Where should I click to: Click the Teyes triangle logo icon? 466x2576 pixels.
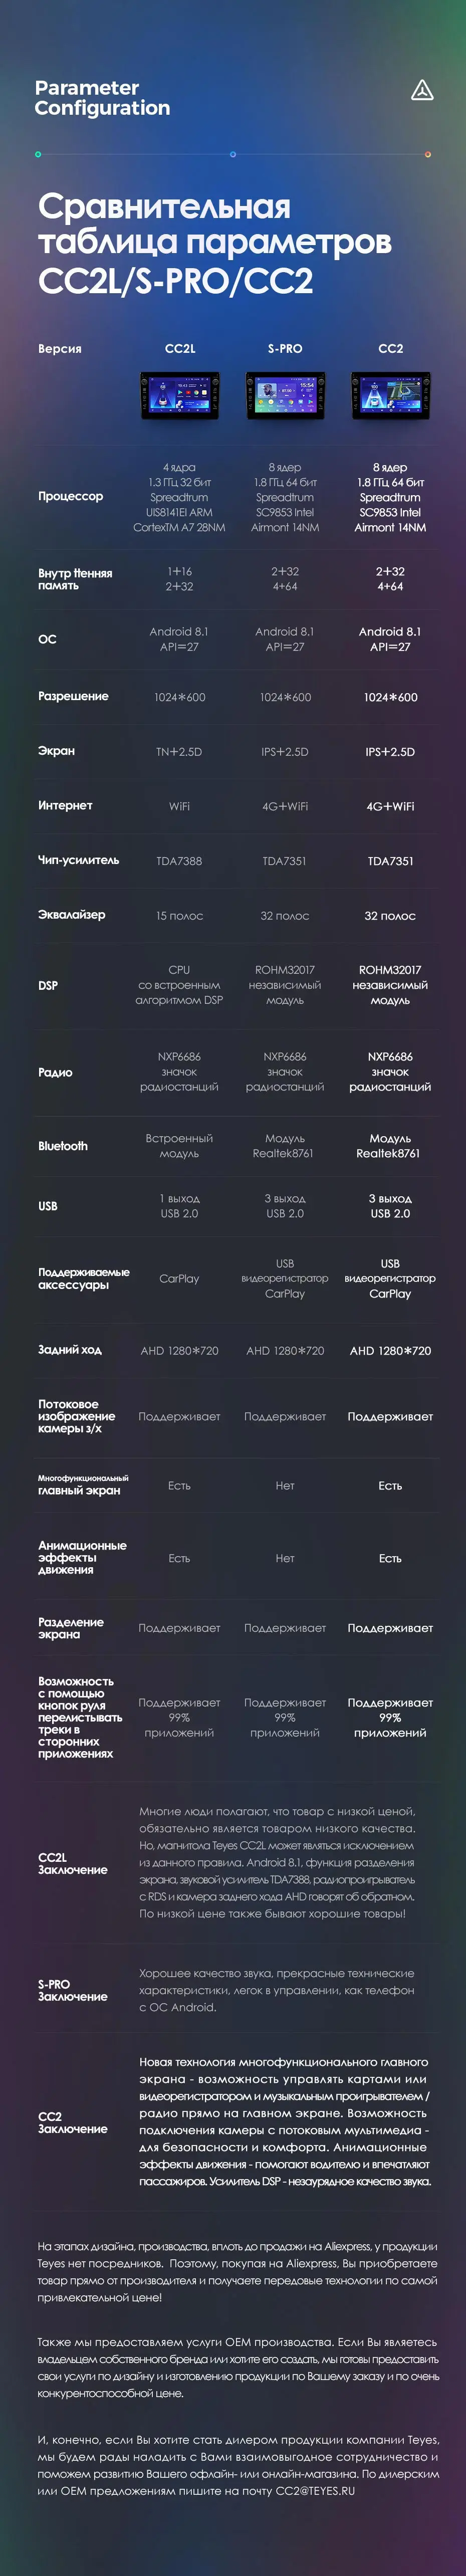point(422,91)
